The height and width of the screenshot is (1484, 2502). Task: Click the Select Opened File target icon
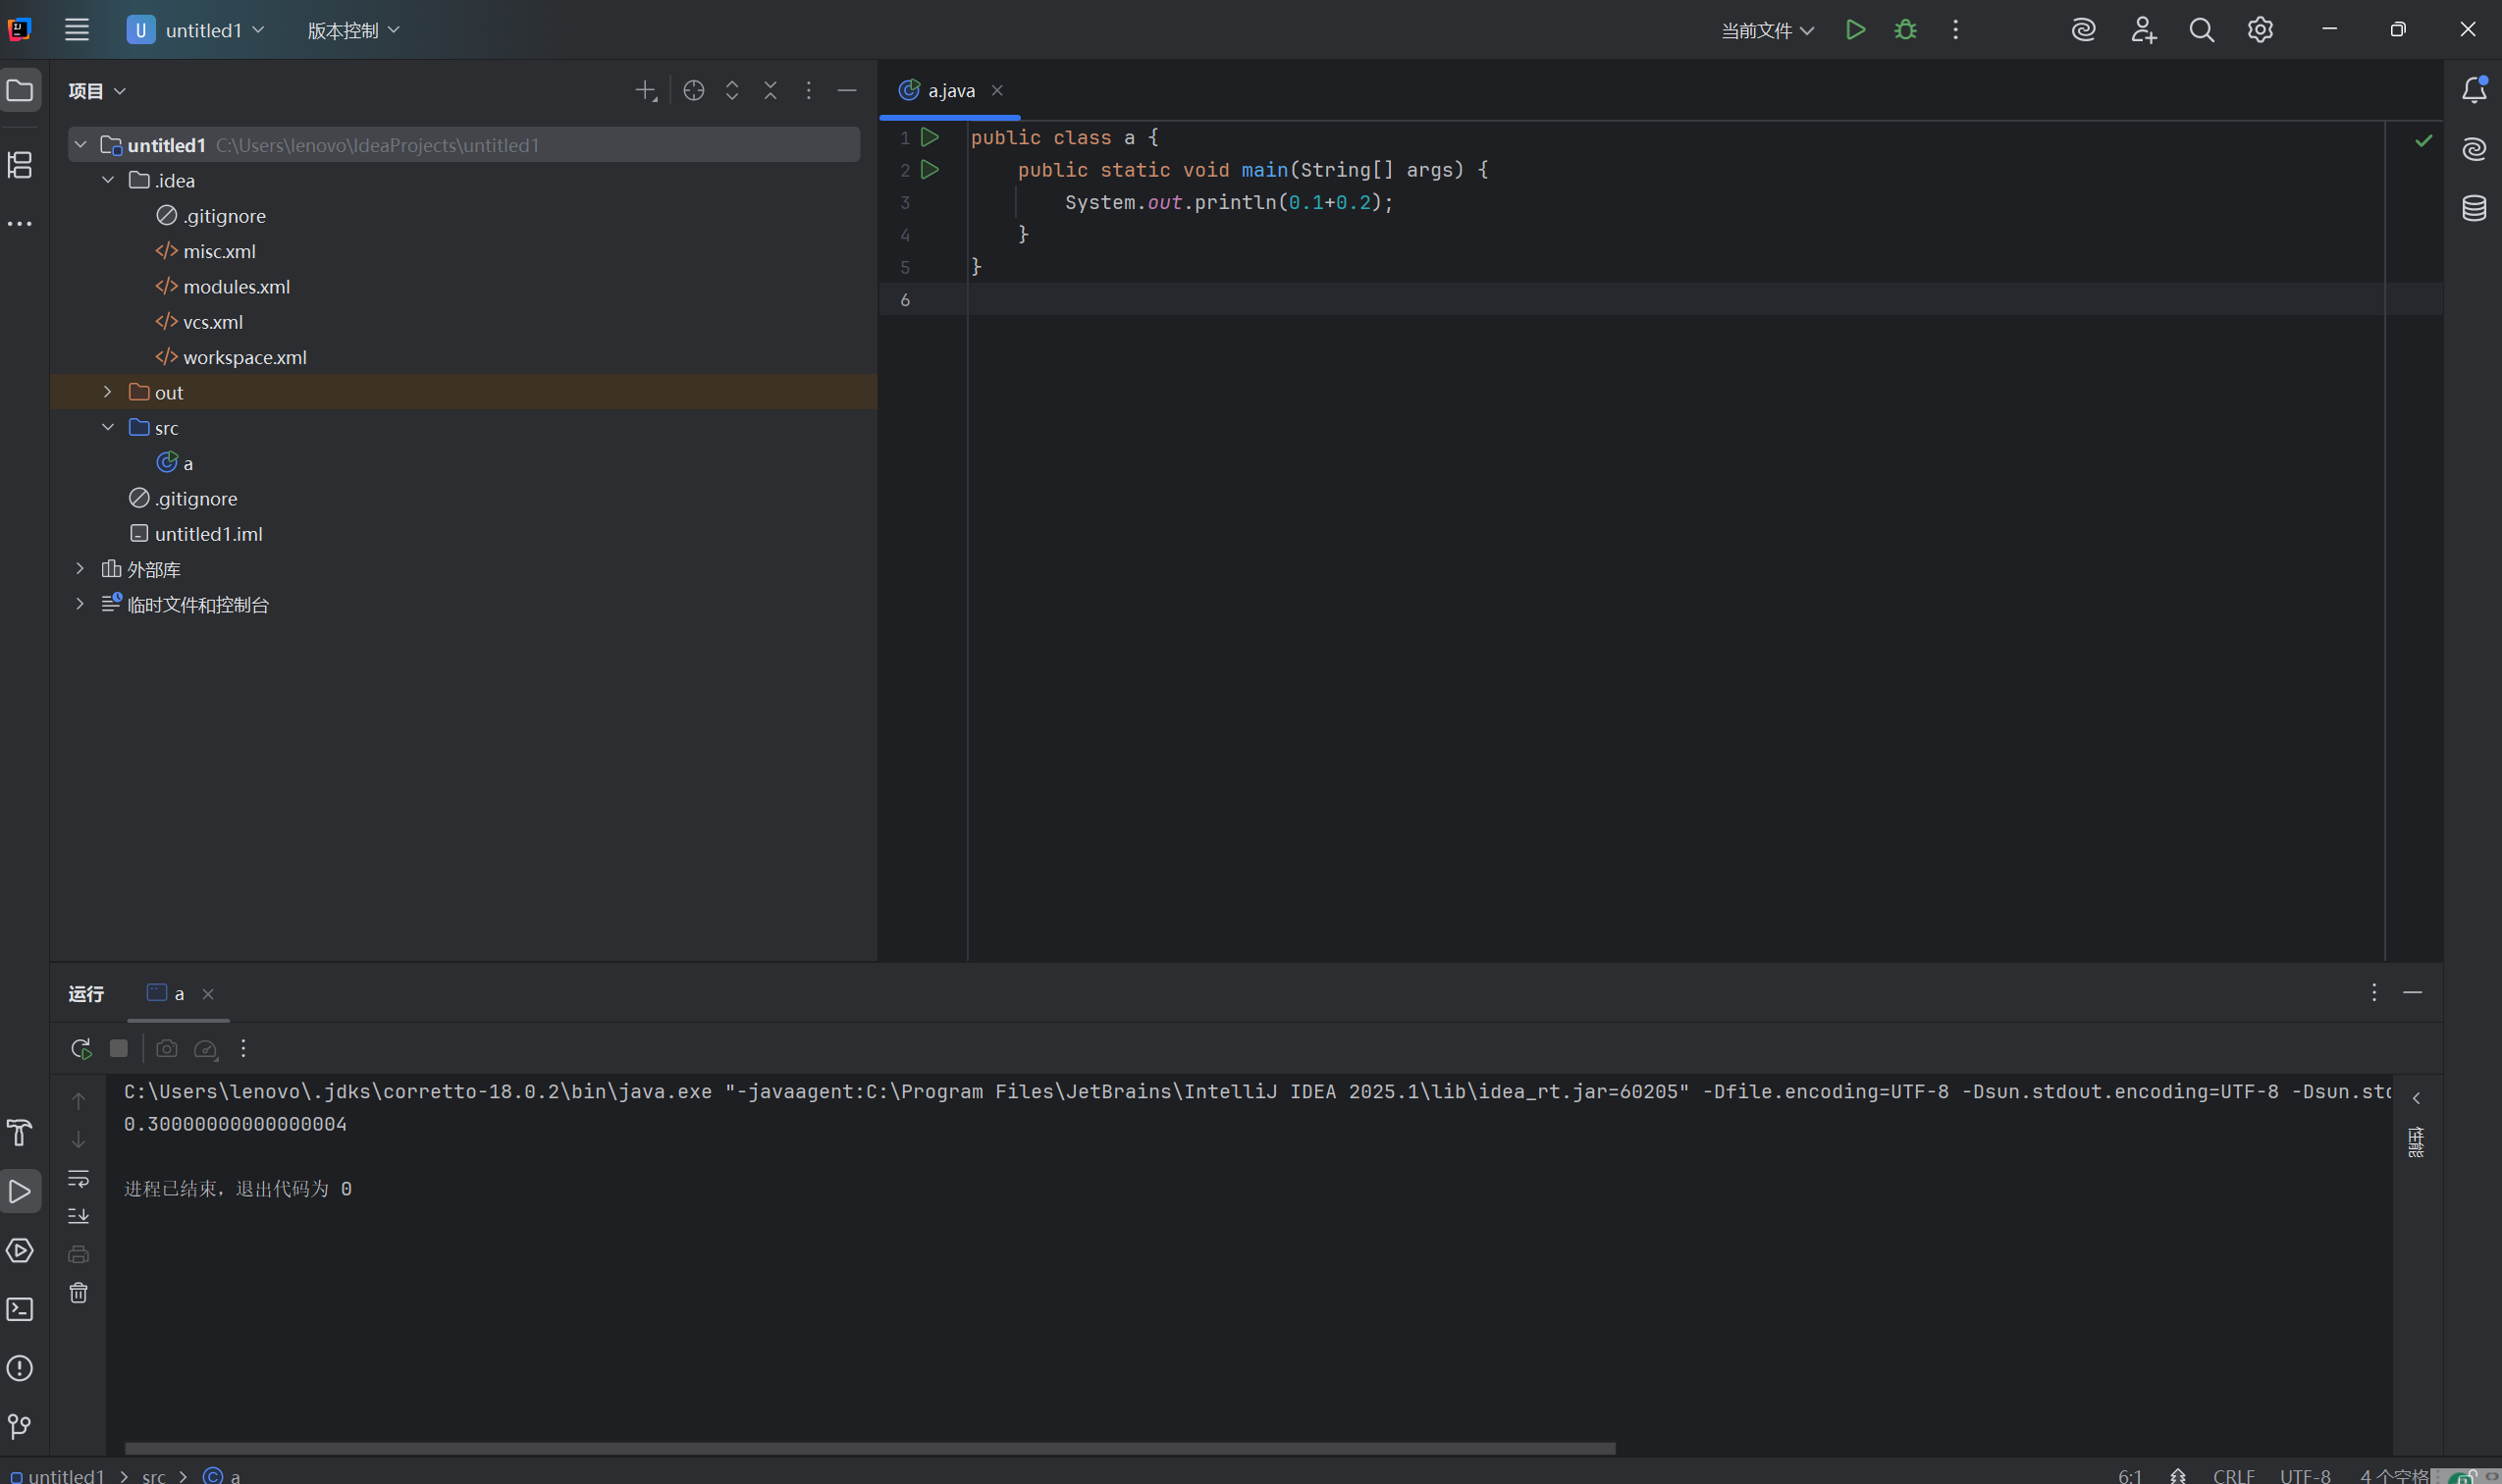[693, 91]
